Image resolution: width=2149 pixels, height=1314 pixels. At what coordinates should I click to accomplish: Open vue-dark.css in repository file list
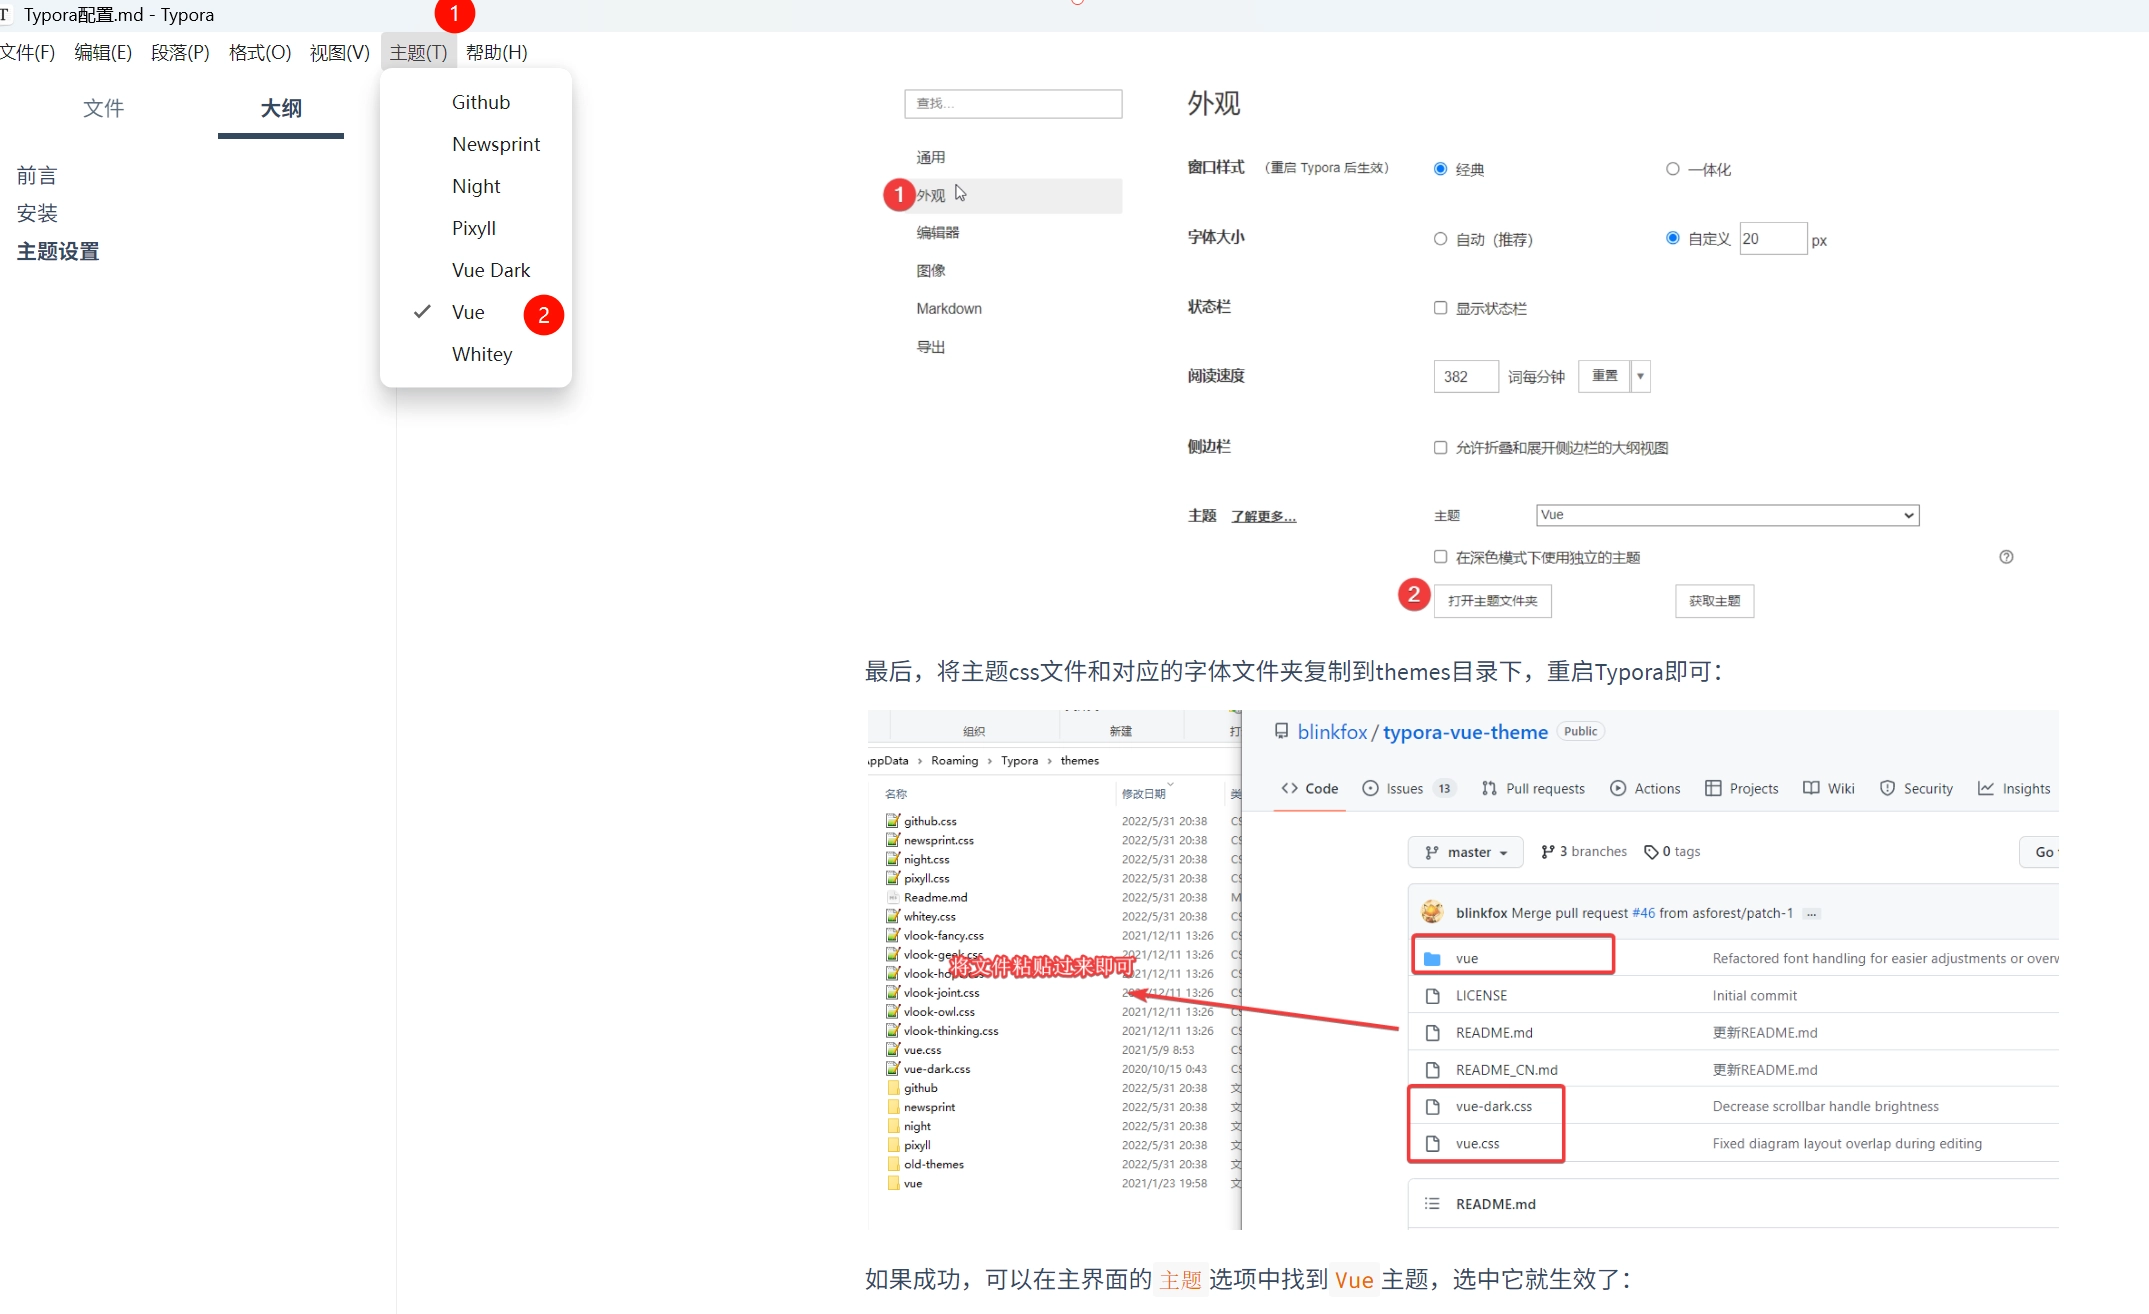pos(1494,1106)
